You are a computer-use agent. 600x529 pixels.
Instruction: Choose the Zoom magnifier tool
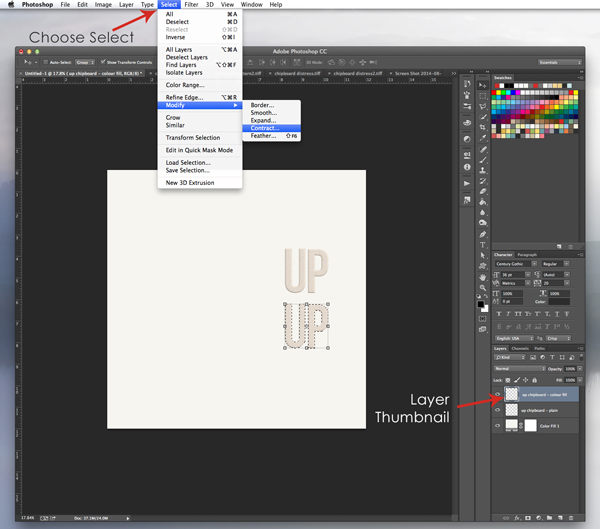[x=483, y=289]
